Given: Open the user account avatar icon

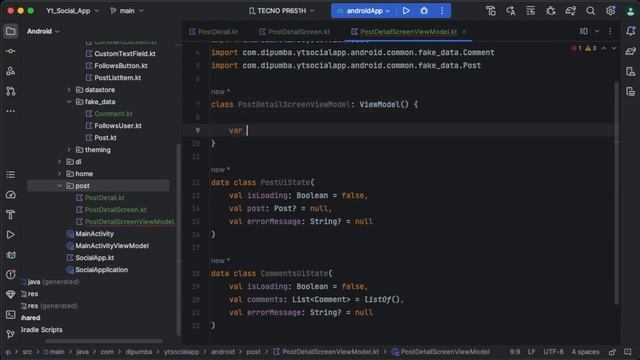Looking at the screenshot, I should 631,11.
